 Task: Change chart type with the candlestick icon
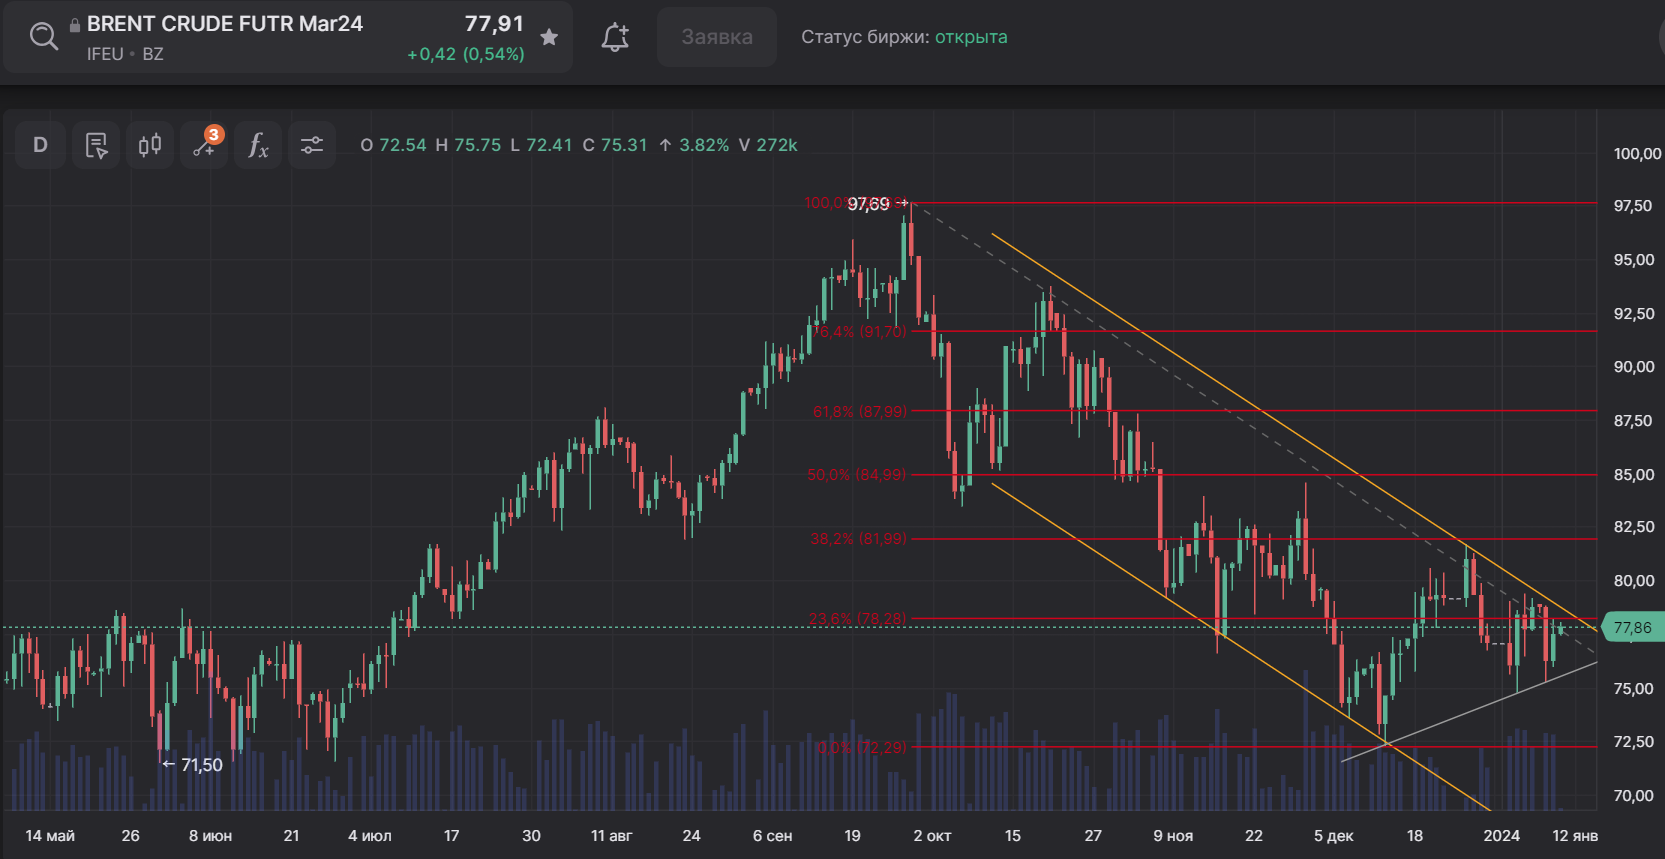(x=150, y=145)
